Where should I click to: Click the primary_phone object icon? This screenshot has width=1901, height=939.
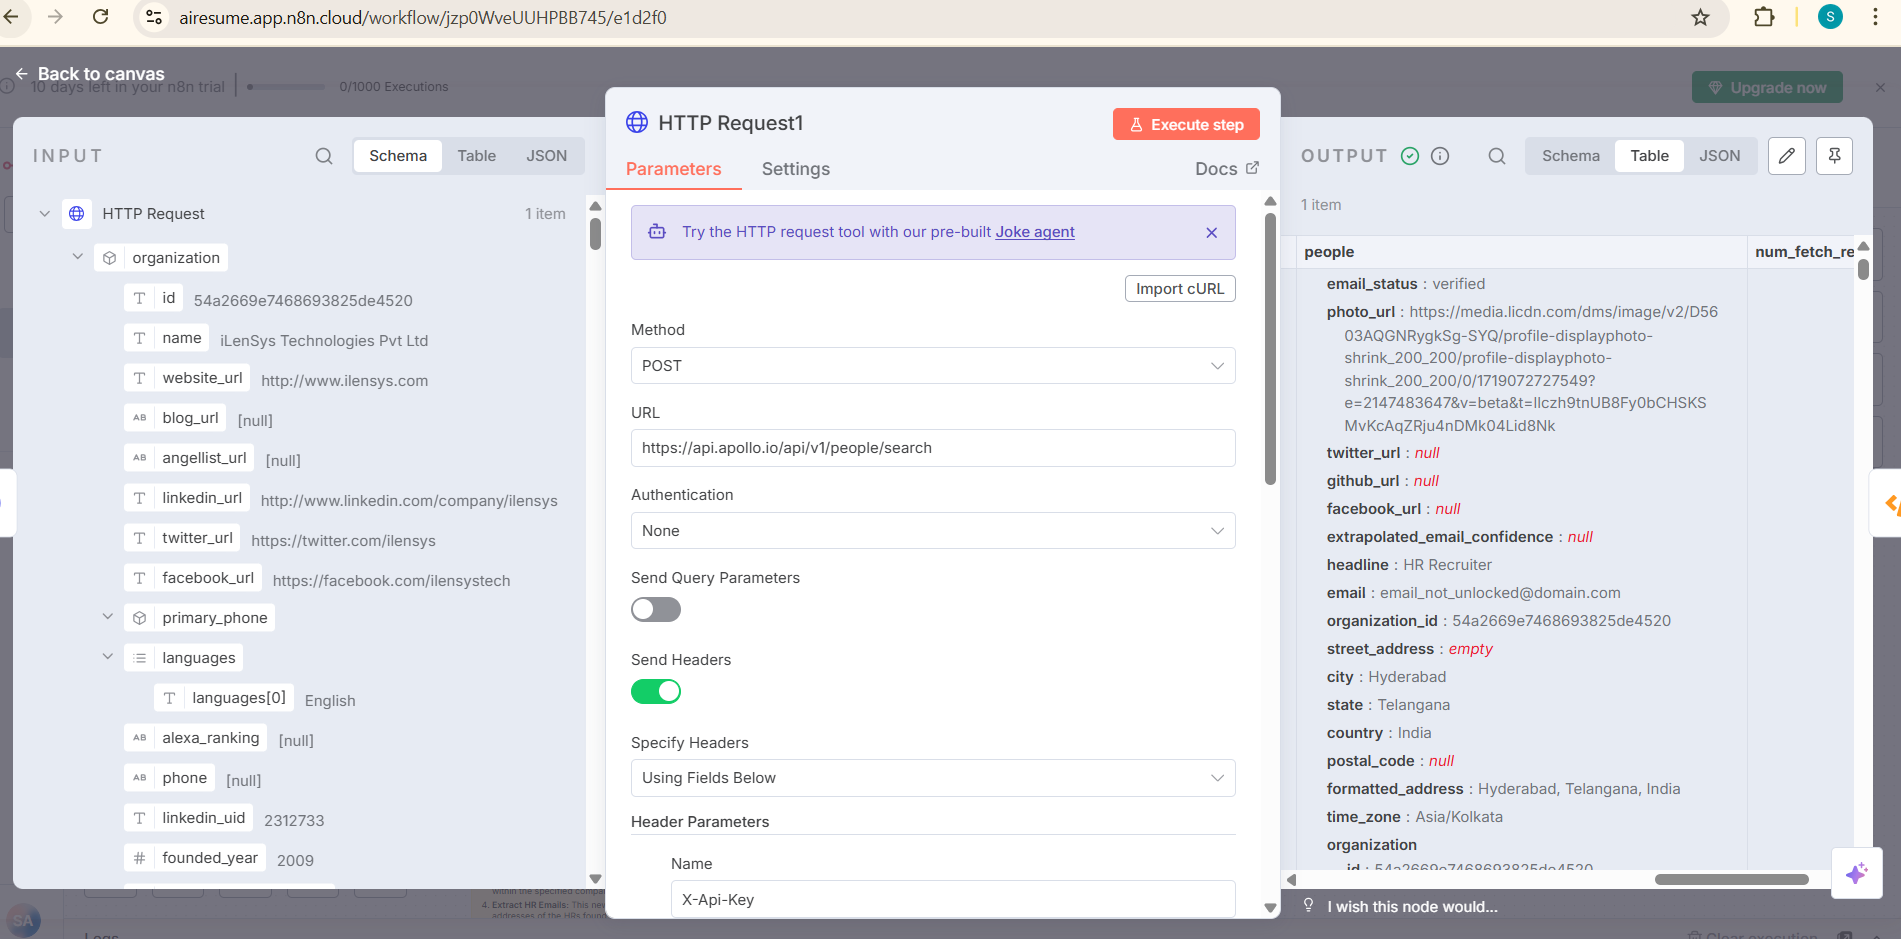pyautogui.click(x=140, y=618)
